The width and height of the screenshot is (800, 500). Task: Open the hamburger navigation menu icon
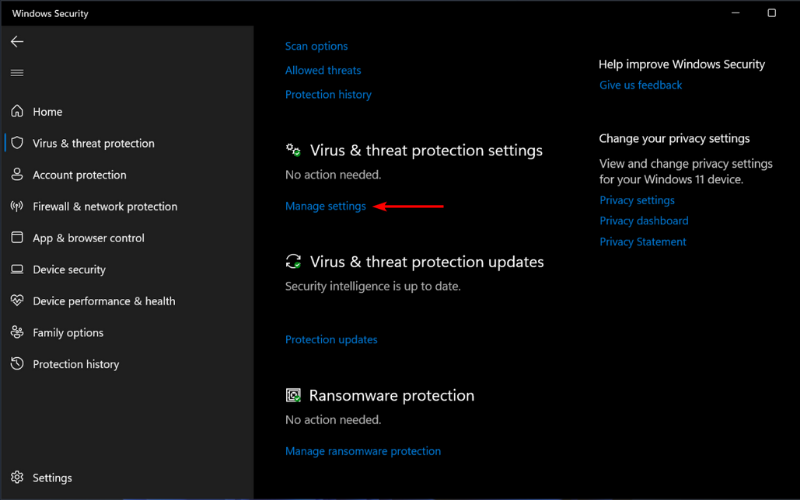point(17,72)
